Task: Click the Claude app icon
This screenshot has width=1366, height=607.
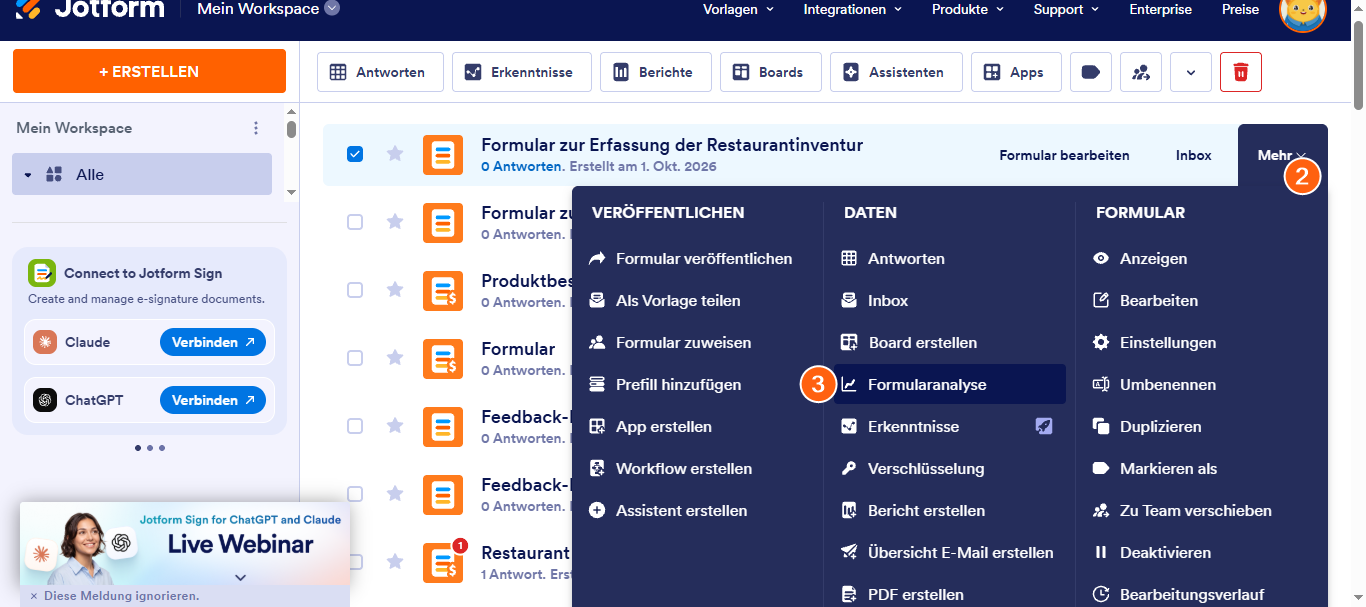Action: pyautogui.click(x=45, y=342)
